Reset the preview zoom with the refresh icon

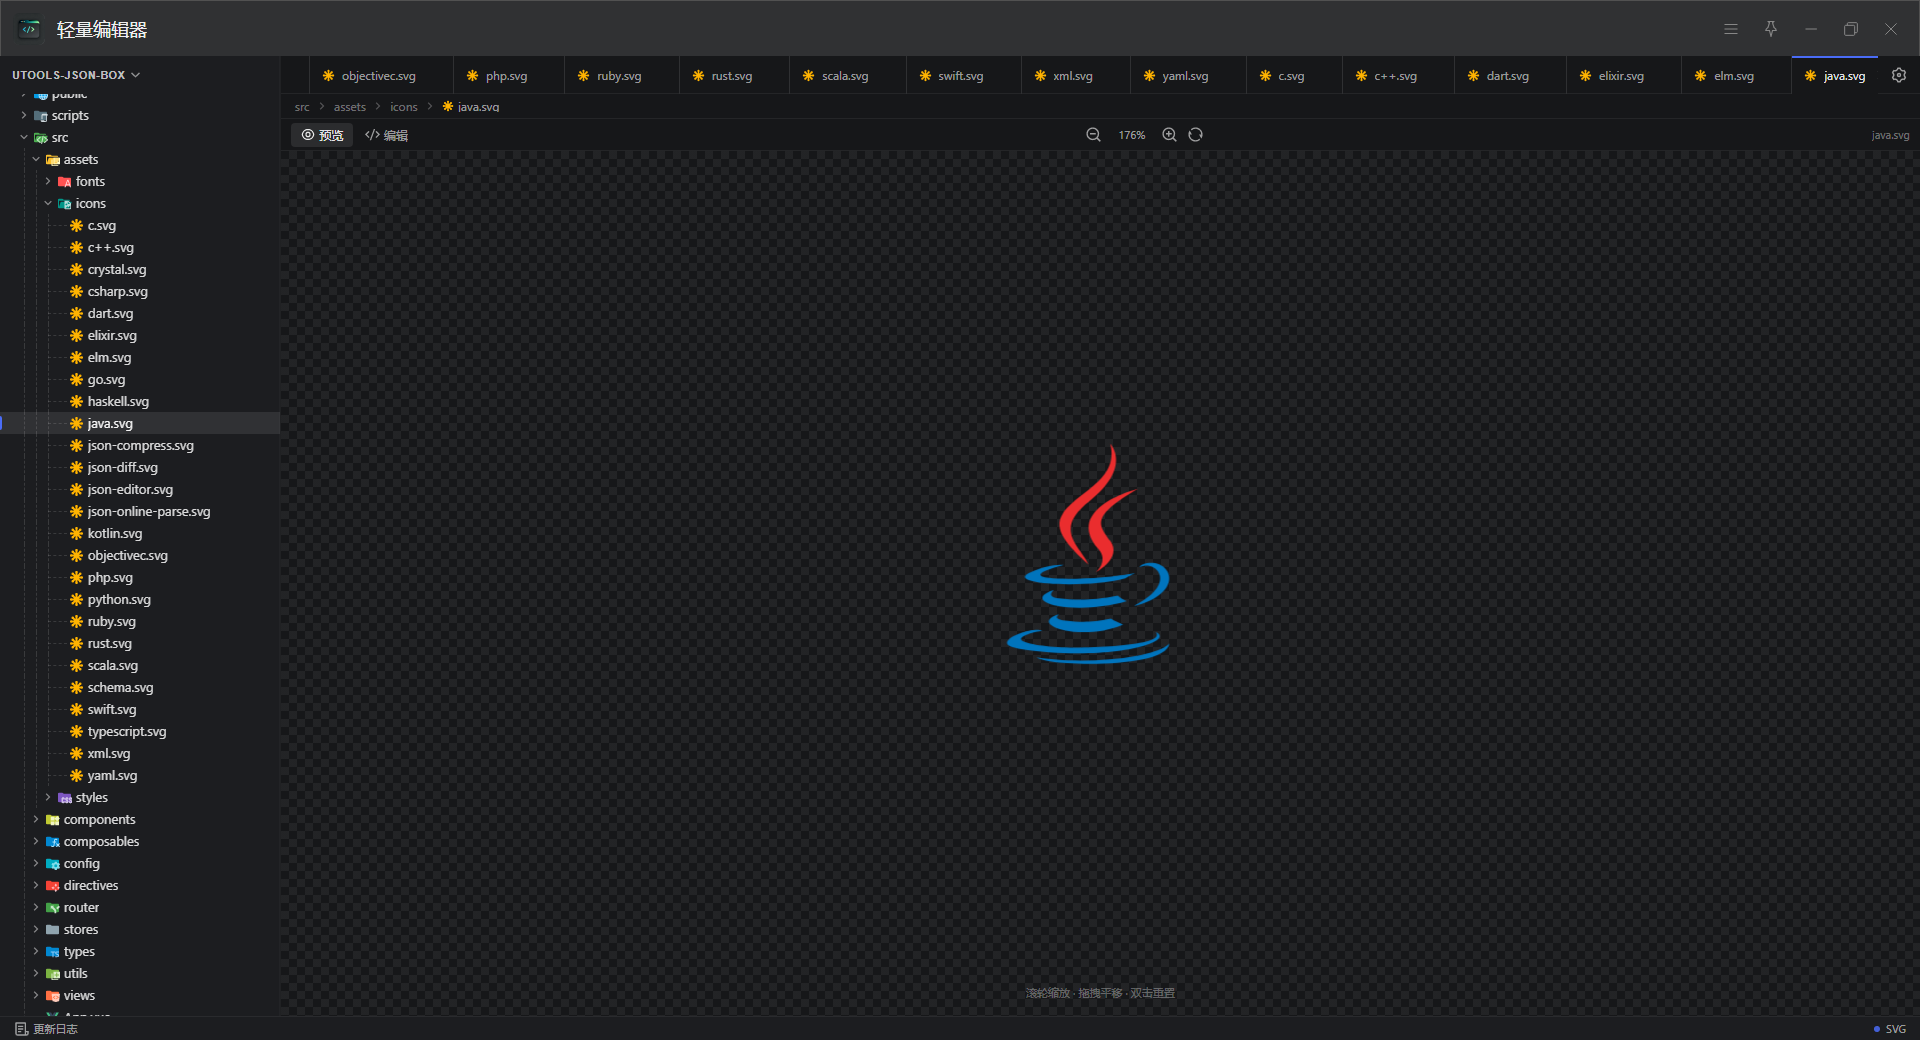pyautogui.click(x=1196, y=135)
